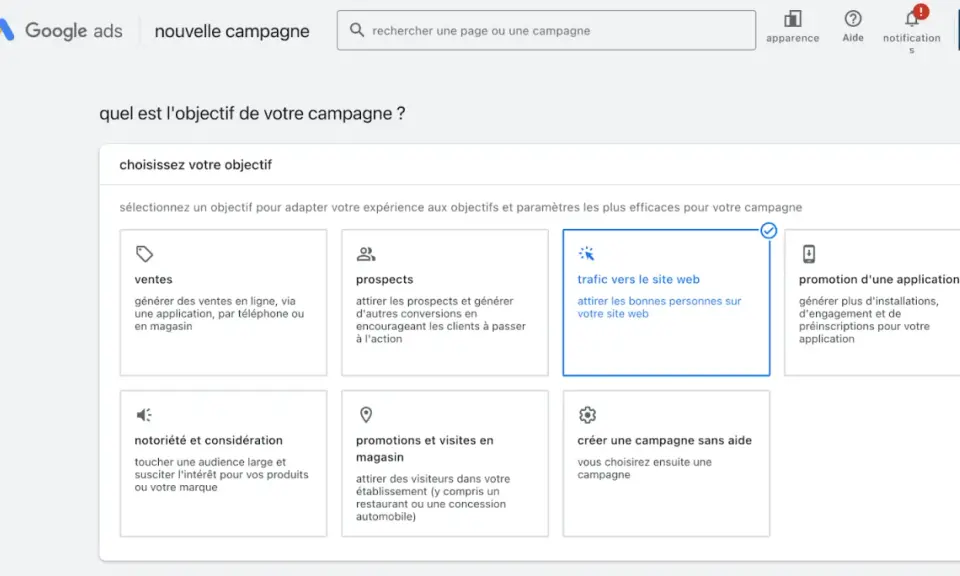This screenshot has height=576, width=960.
Task: Click the price tag icon in the ventes card
Action: pos(144,253)
